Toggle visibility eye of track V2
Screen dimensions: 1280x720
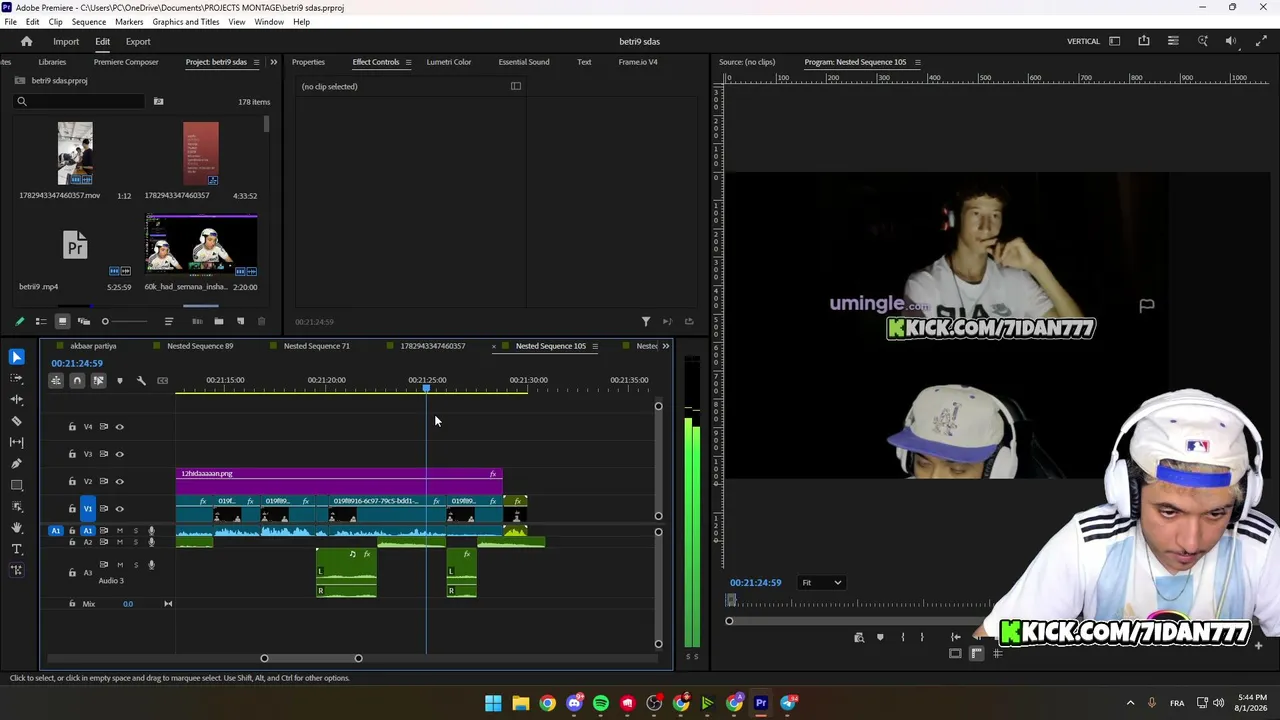[x=120, y=481]
